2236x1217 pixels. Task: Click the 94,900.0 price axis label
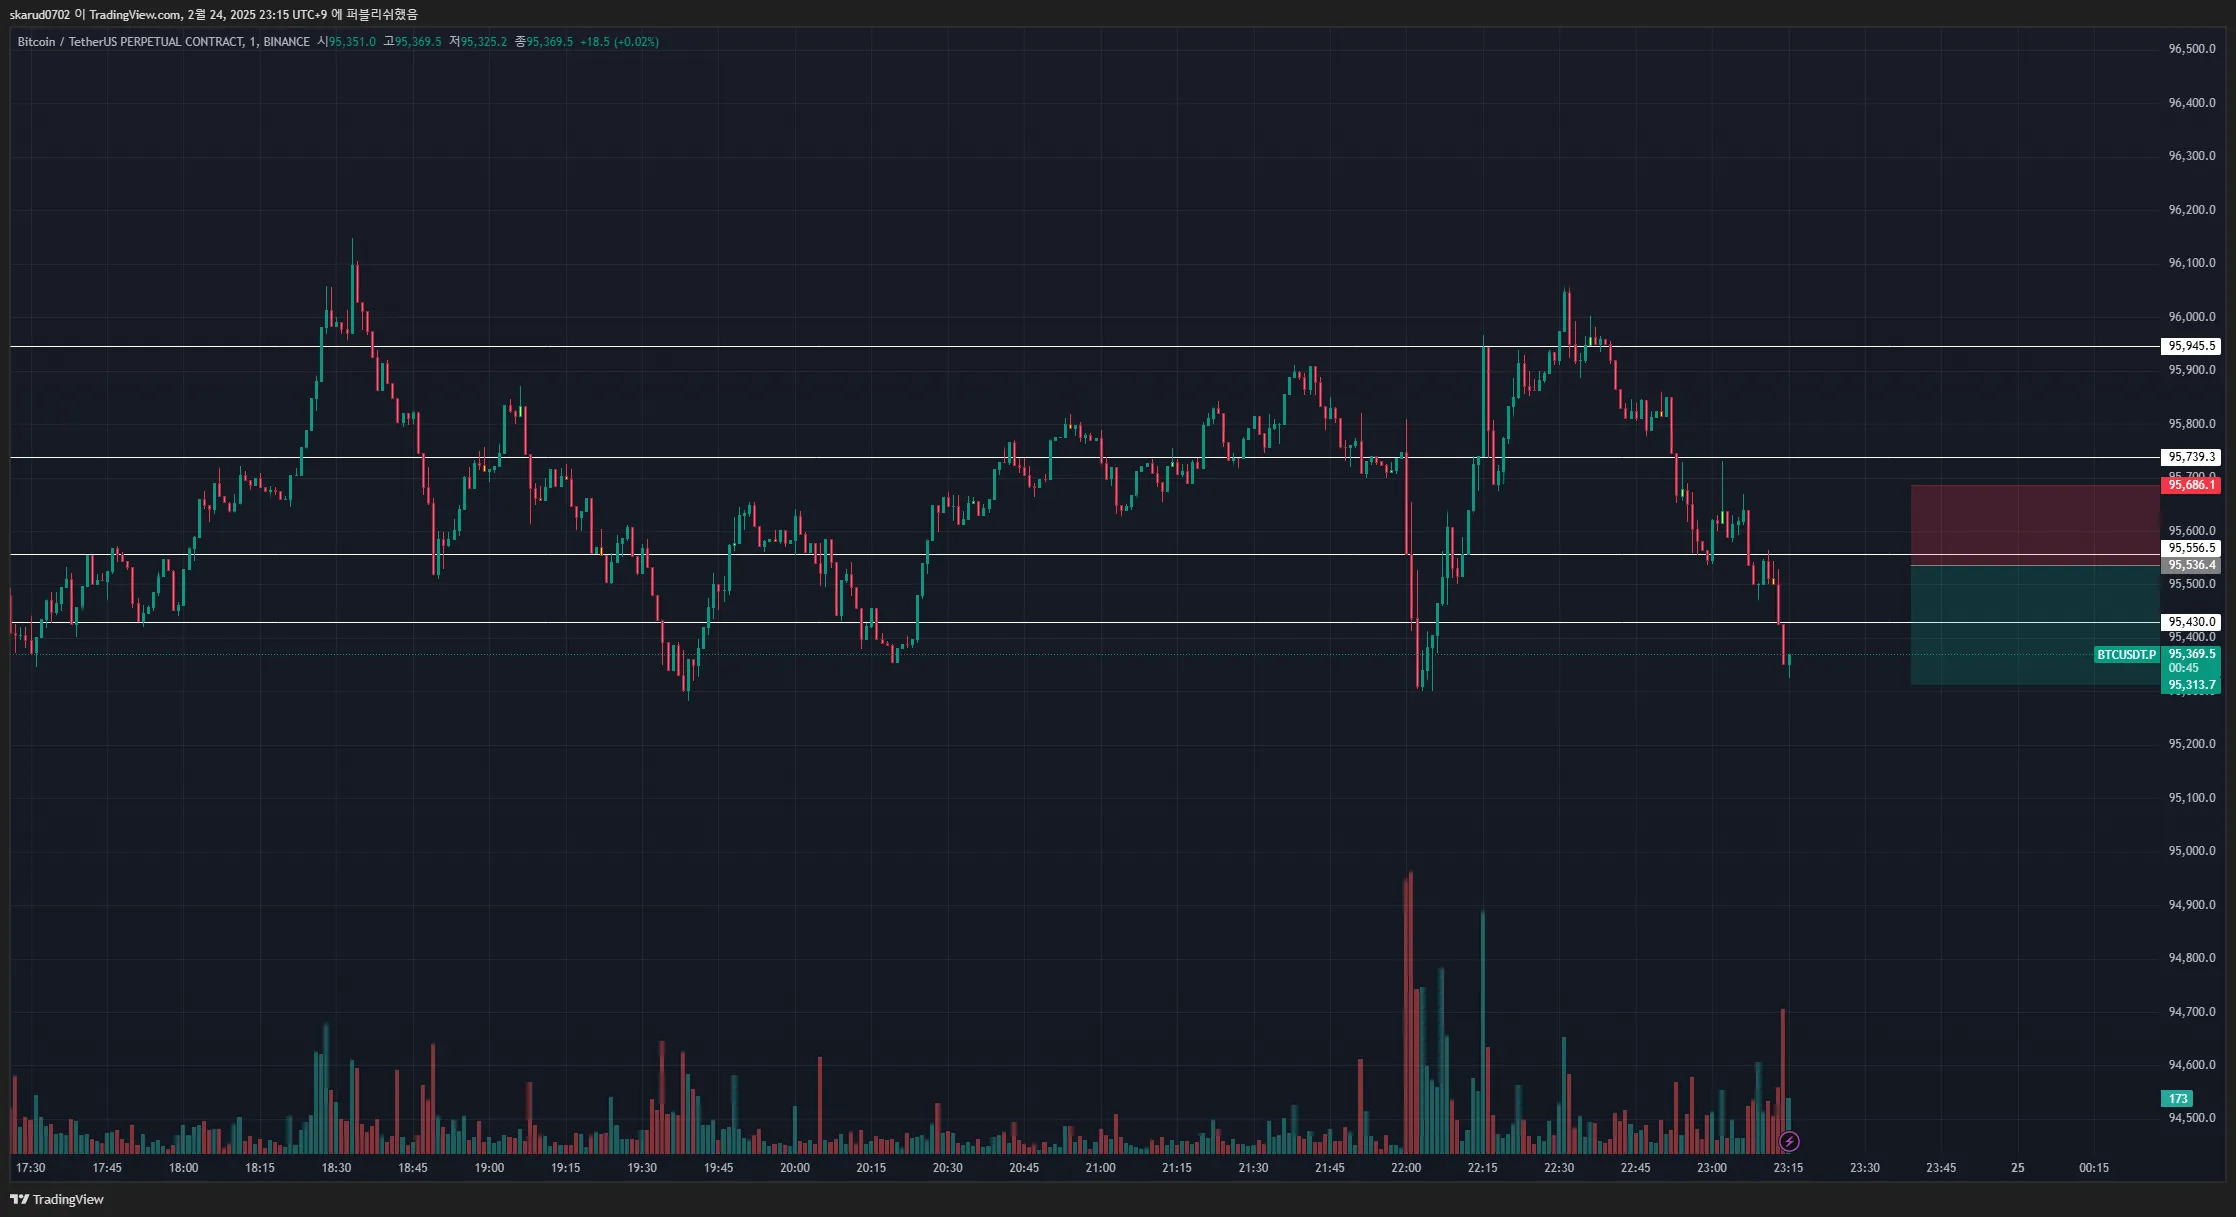pos(2192,905)
